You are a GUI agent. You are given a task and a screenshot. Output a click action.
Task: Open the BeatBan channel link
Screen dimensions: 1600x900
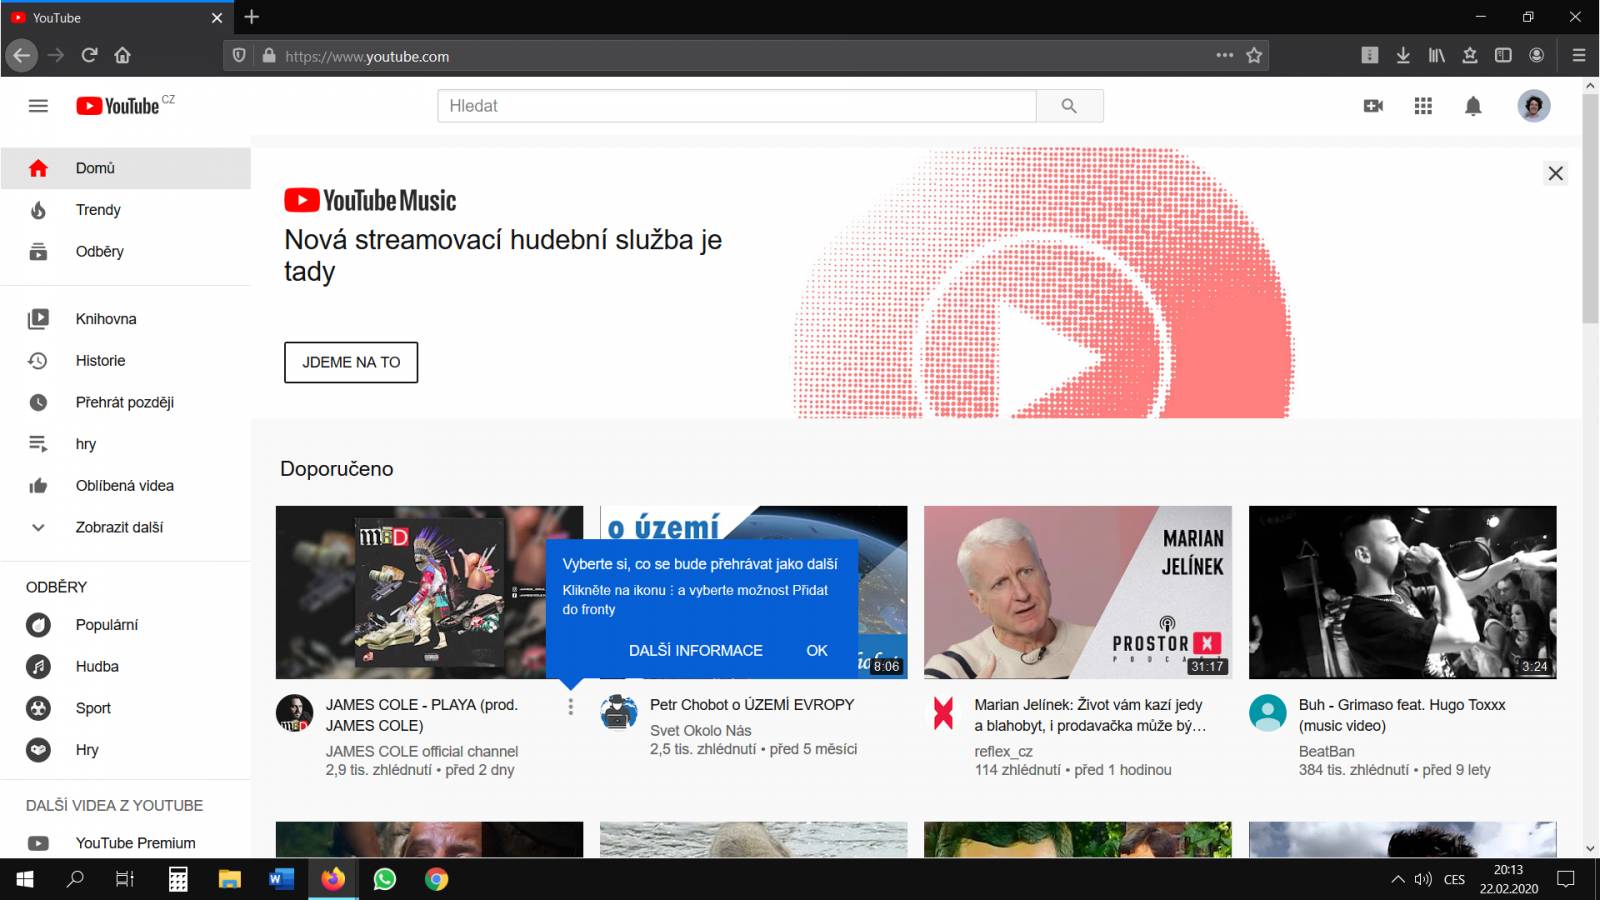(x=1326, y=751)
